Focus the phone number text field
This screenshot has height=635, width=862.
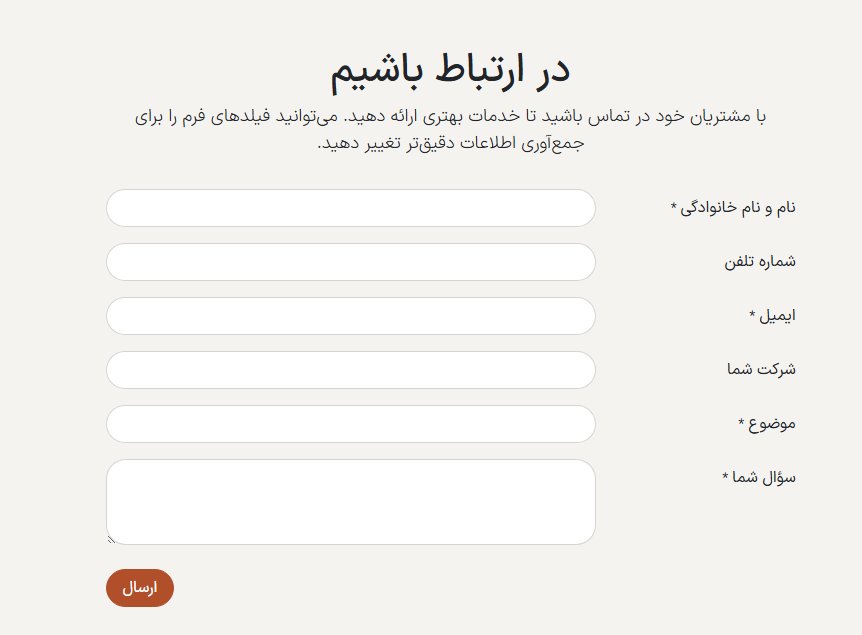(x=350, y=262)
